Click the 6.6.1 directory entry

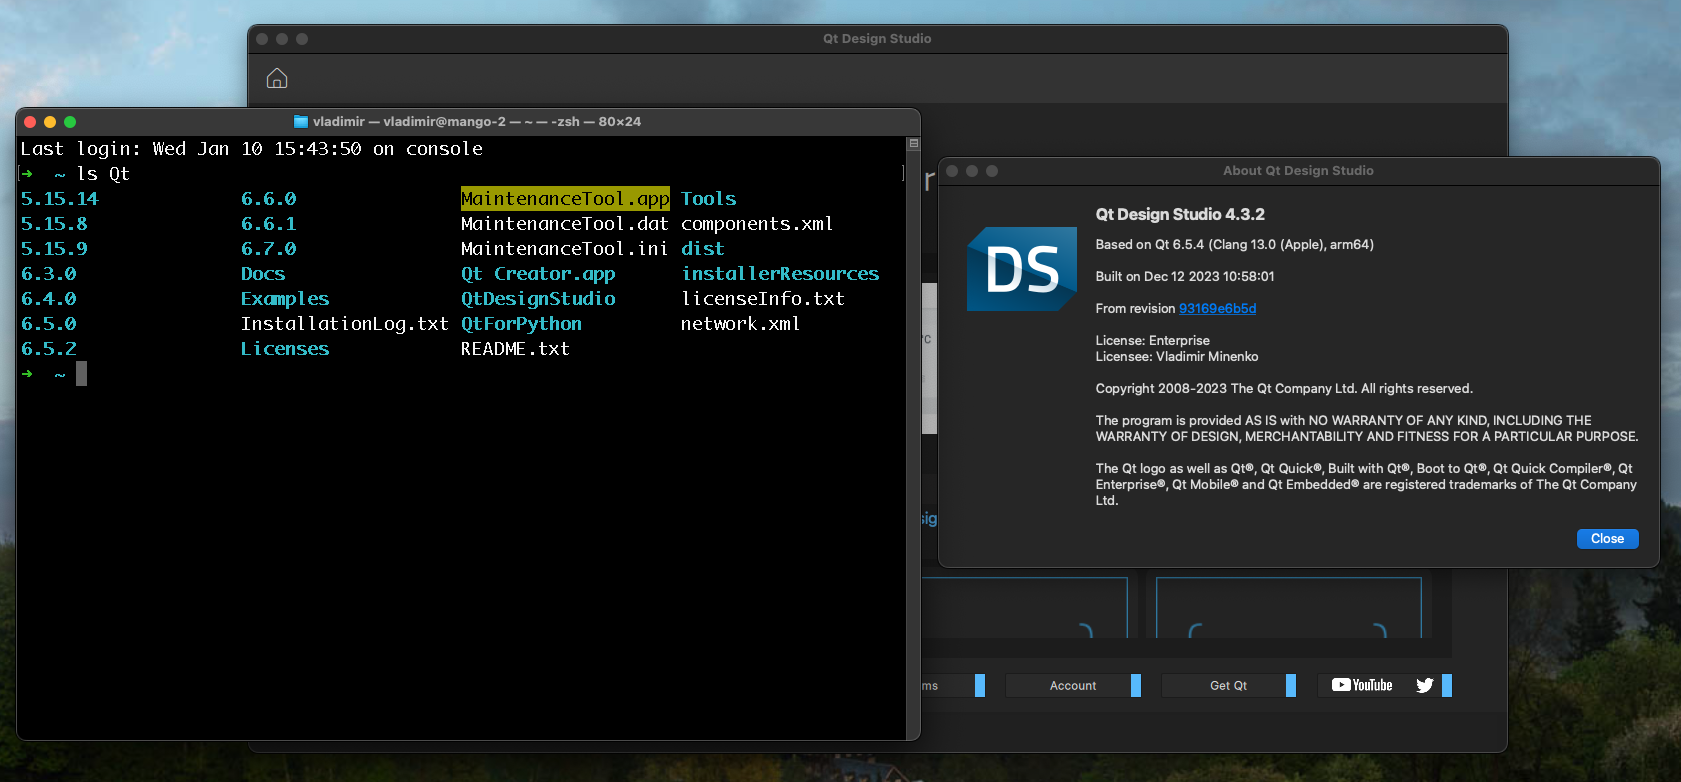(269, 224)
